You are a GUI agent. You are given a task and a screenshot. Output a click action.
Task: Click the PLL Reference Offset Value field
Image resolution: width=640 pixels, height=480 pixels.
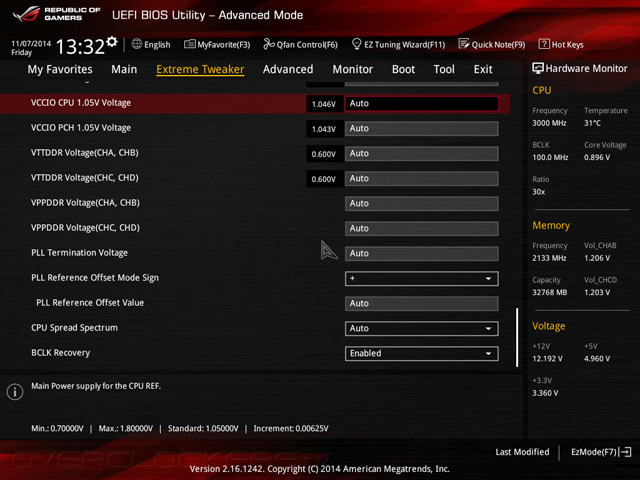(421, 304)
